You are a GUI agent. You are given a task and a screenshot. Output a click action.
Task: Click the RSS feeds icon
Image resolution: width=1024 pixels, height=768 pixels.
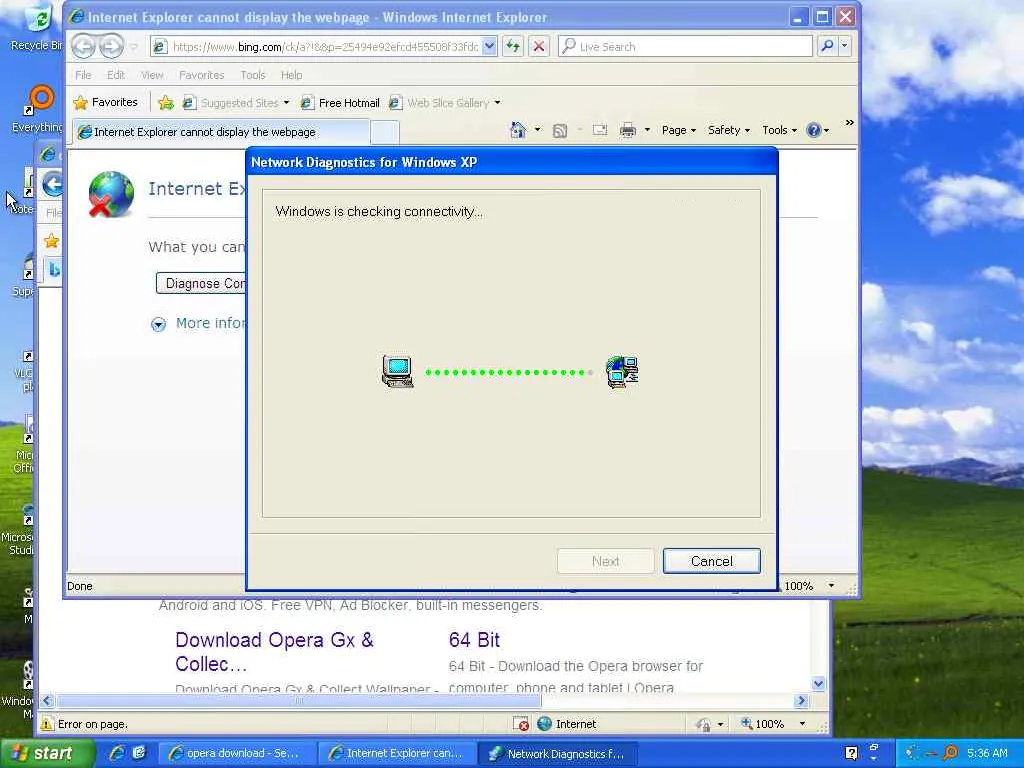[560, 131]
